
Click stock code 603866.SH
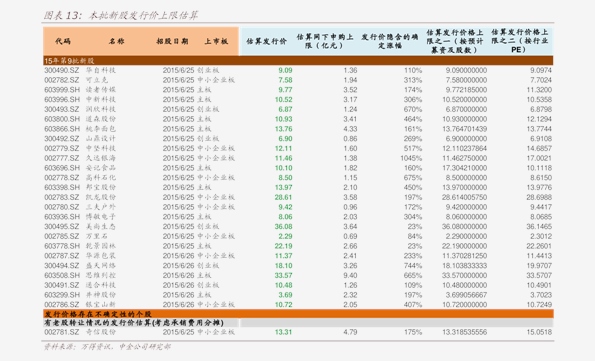pos(62,129)
